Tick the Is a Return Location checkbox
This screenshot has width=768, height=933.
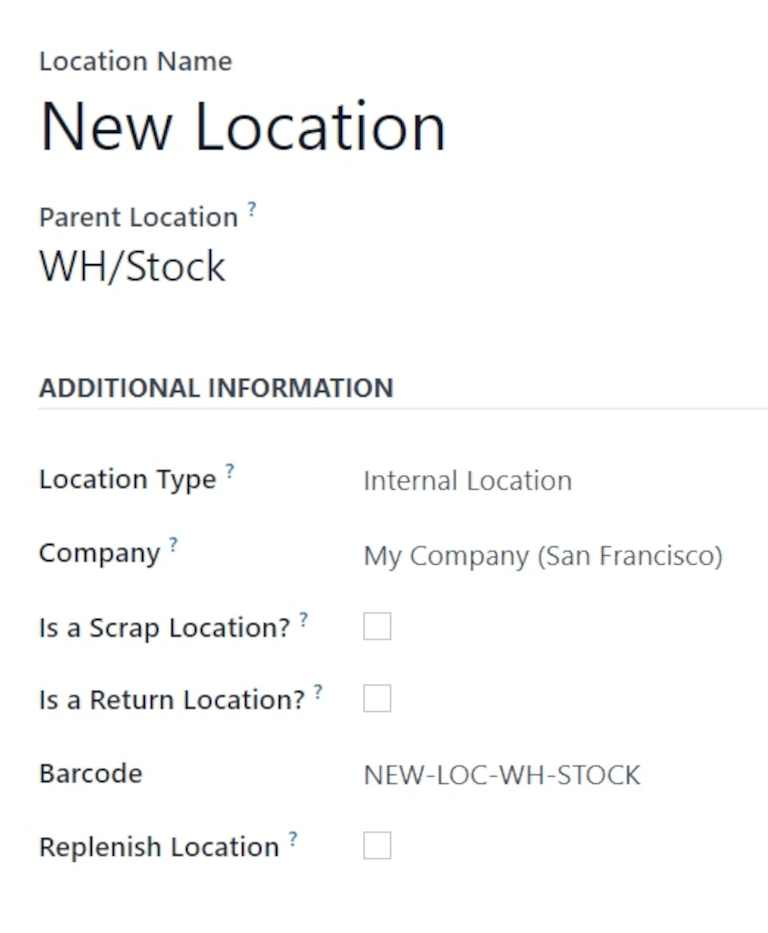point(377,699)
